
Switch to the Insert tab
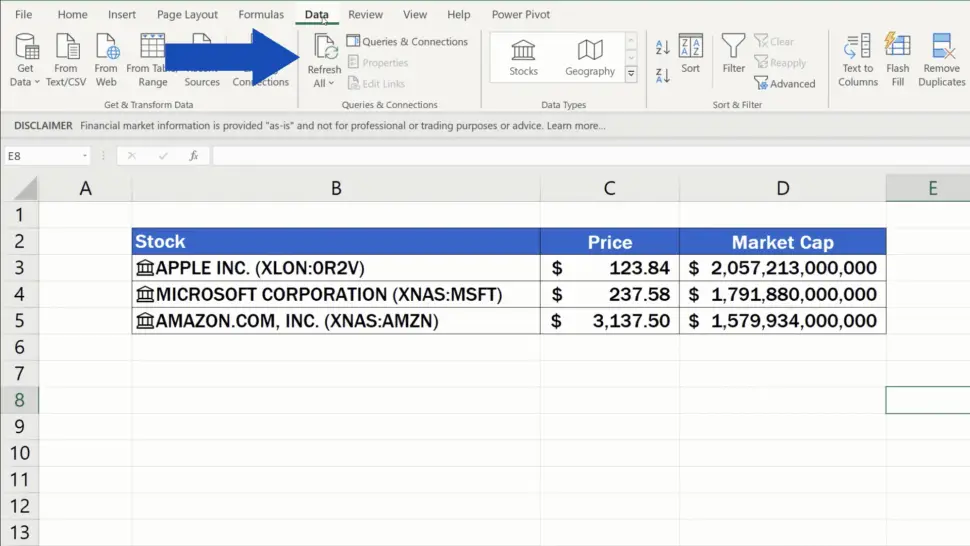click(x=122, y=14)
